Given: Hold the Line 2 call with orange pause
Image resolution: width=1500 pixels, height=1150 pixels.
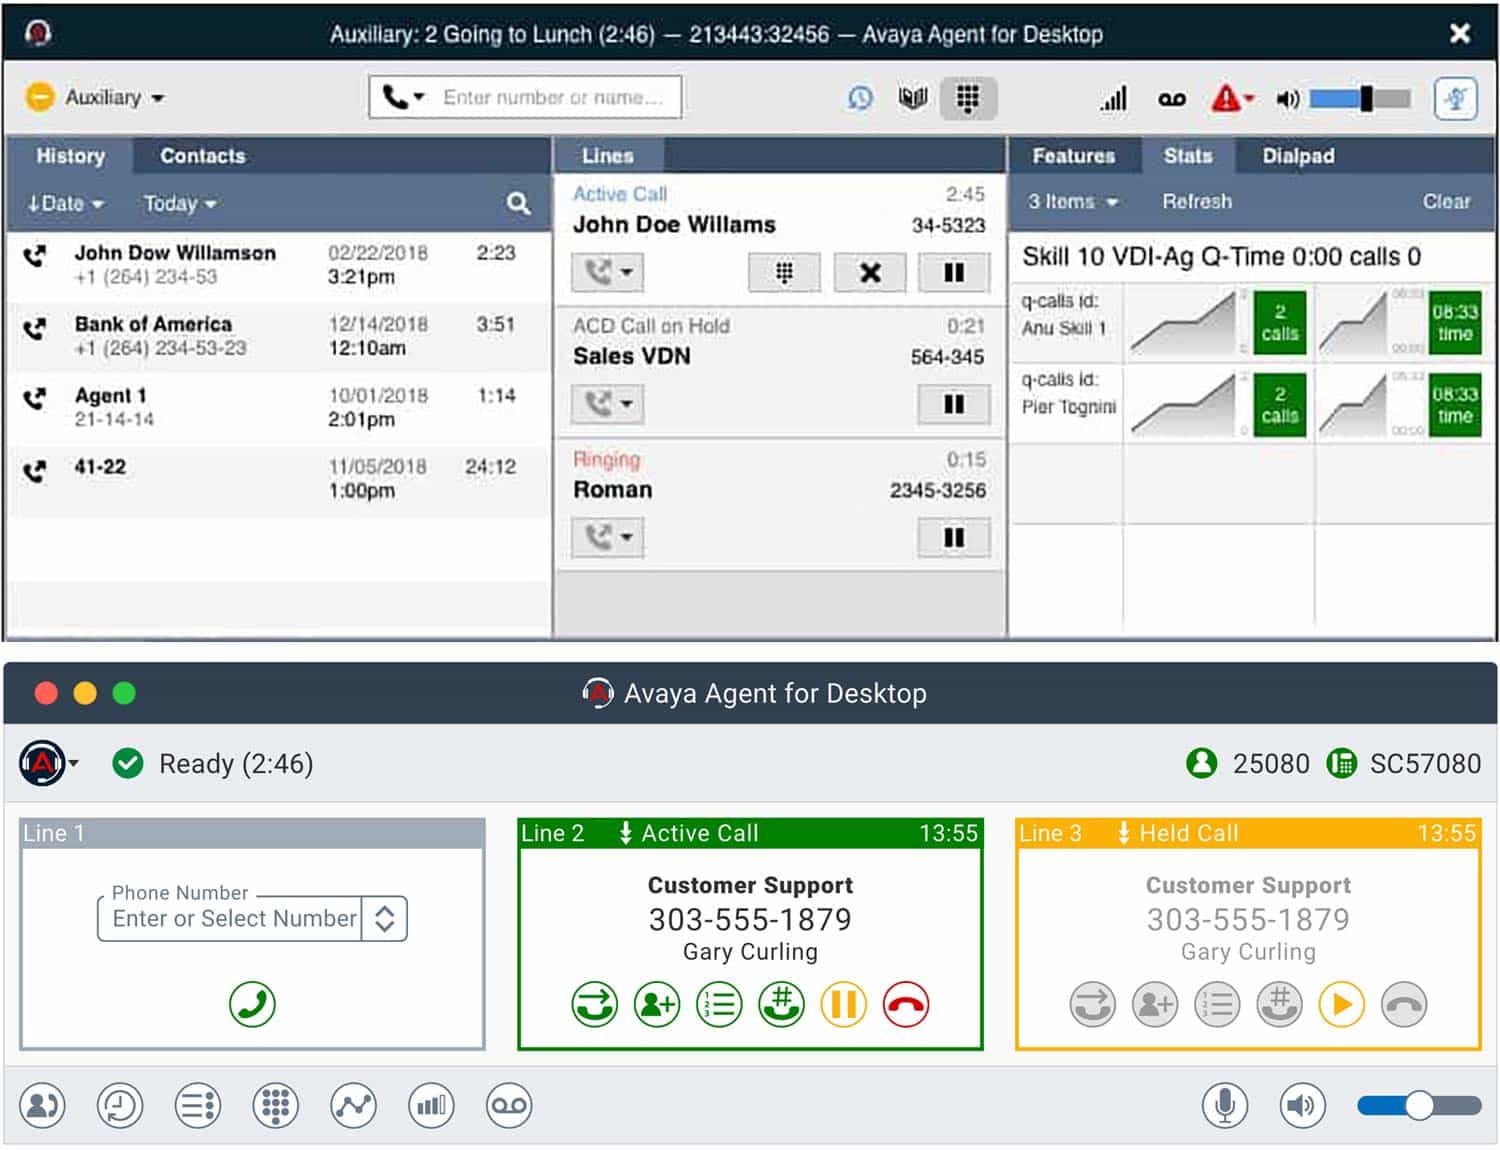Looking at the screenshot, I should [844, 1004].
